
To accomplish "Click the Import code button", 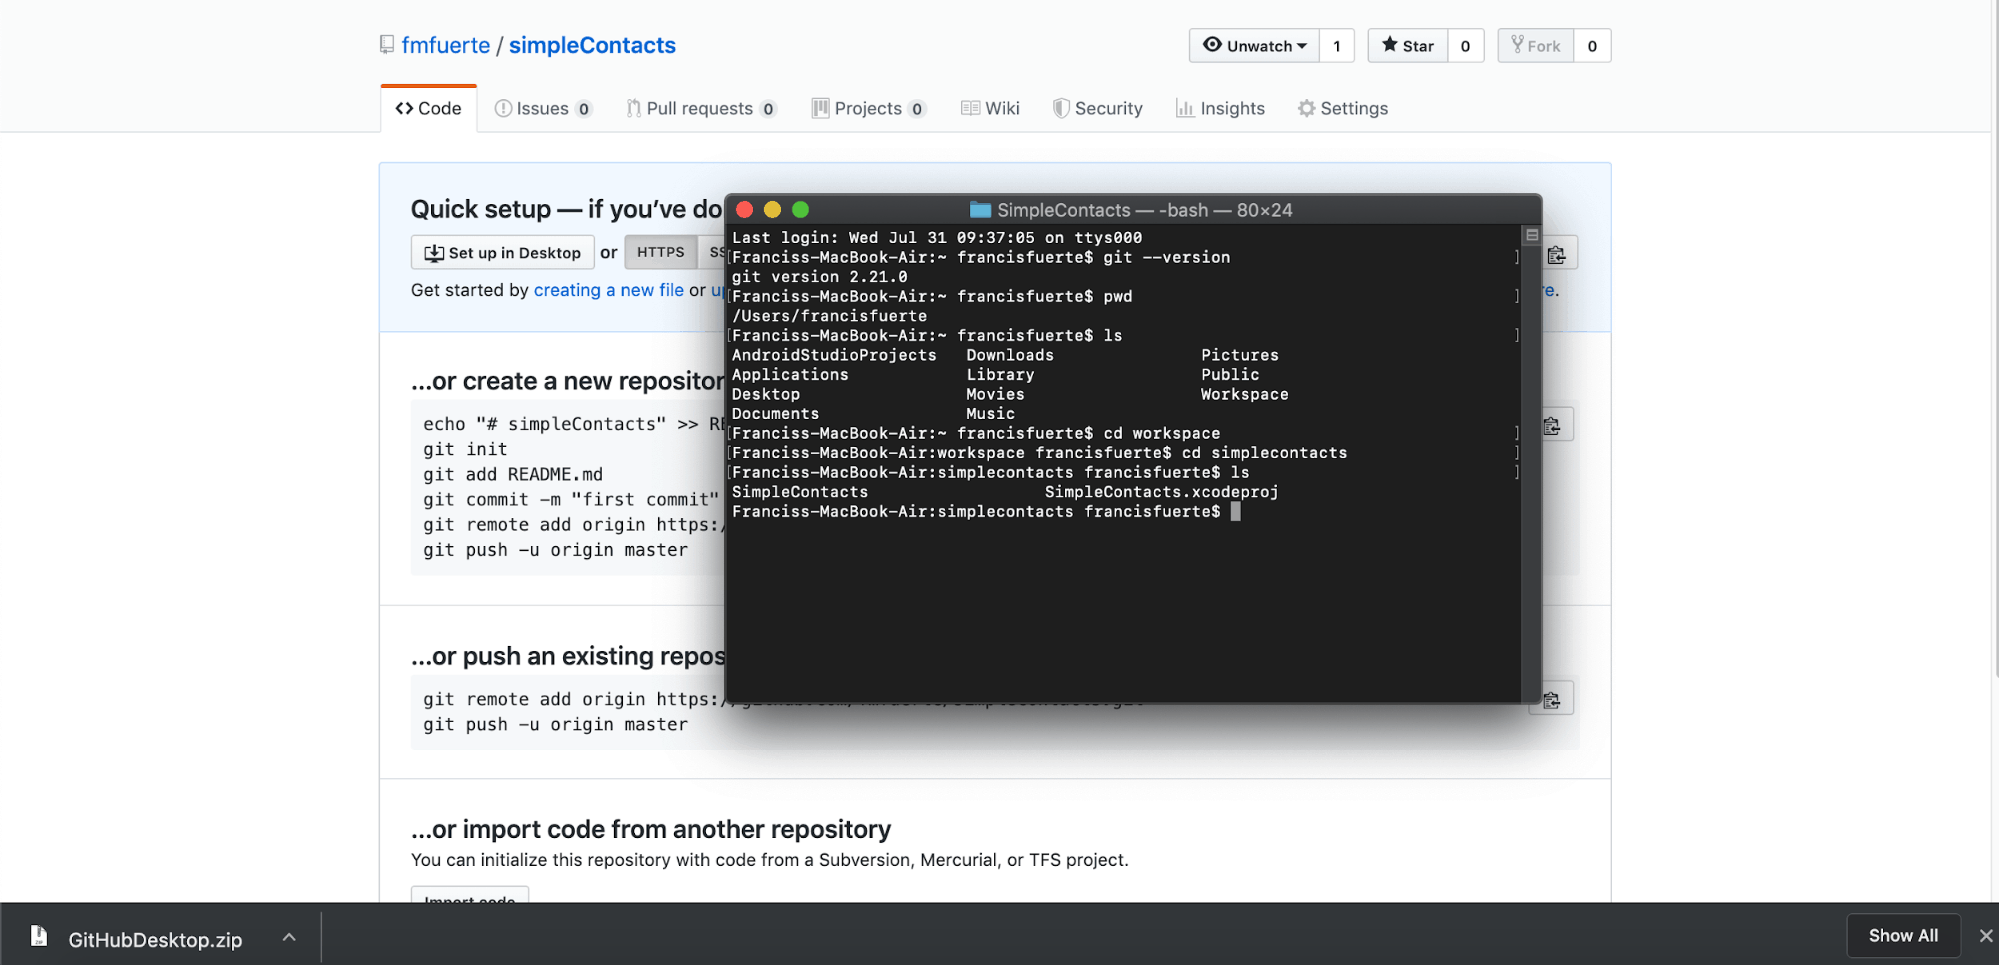I will 468,899.
